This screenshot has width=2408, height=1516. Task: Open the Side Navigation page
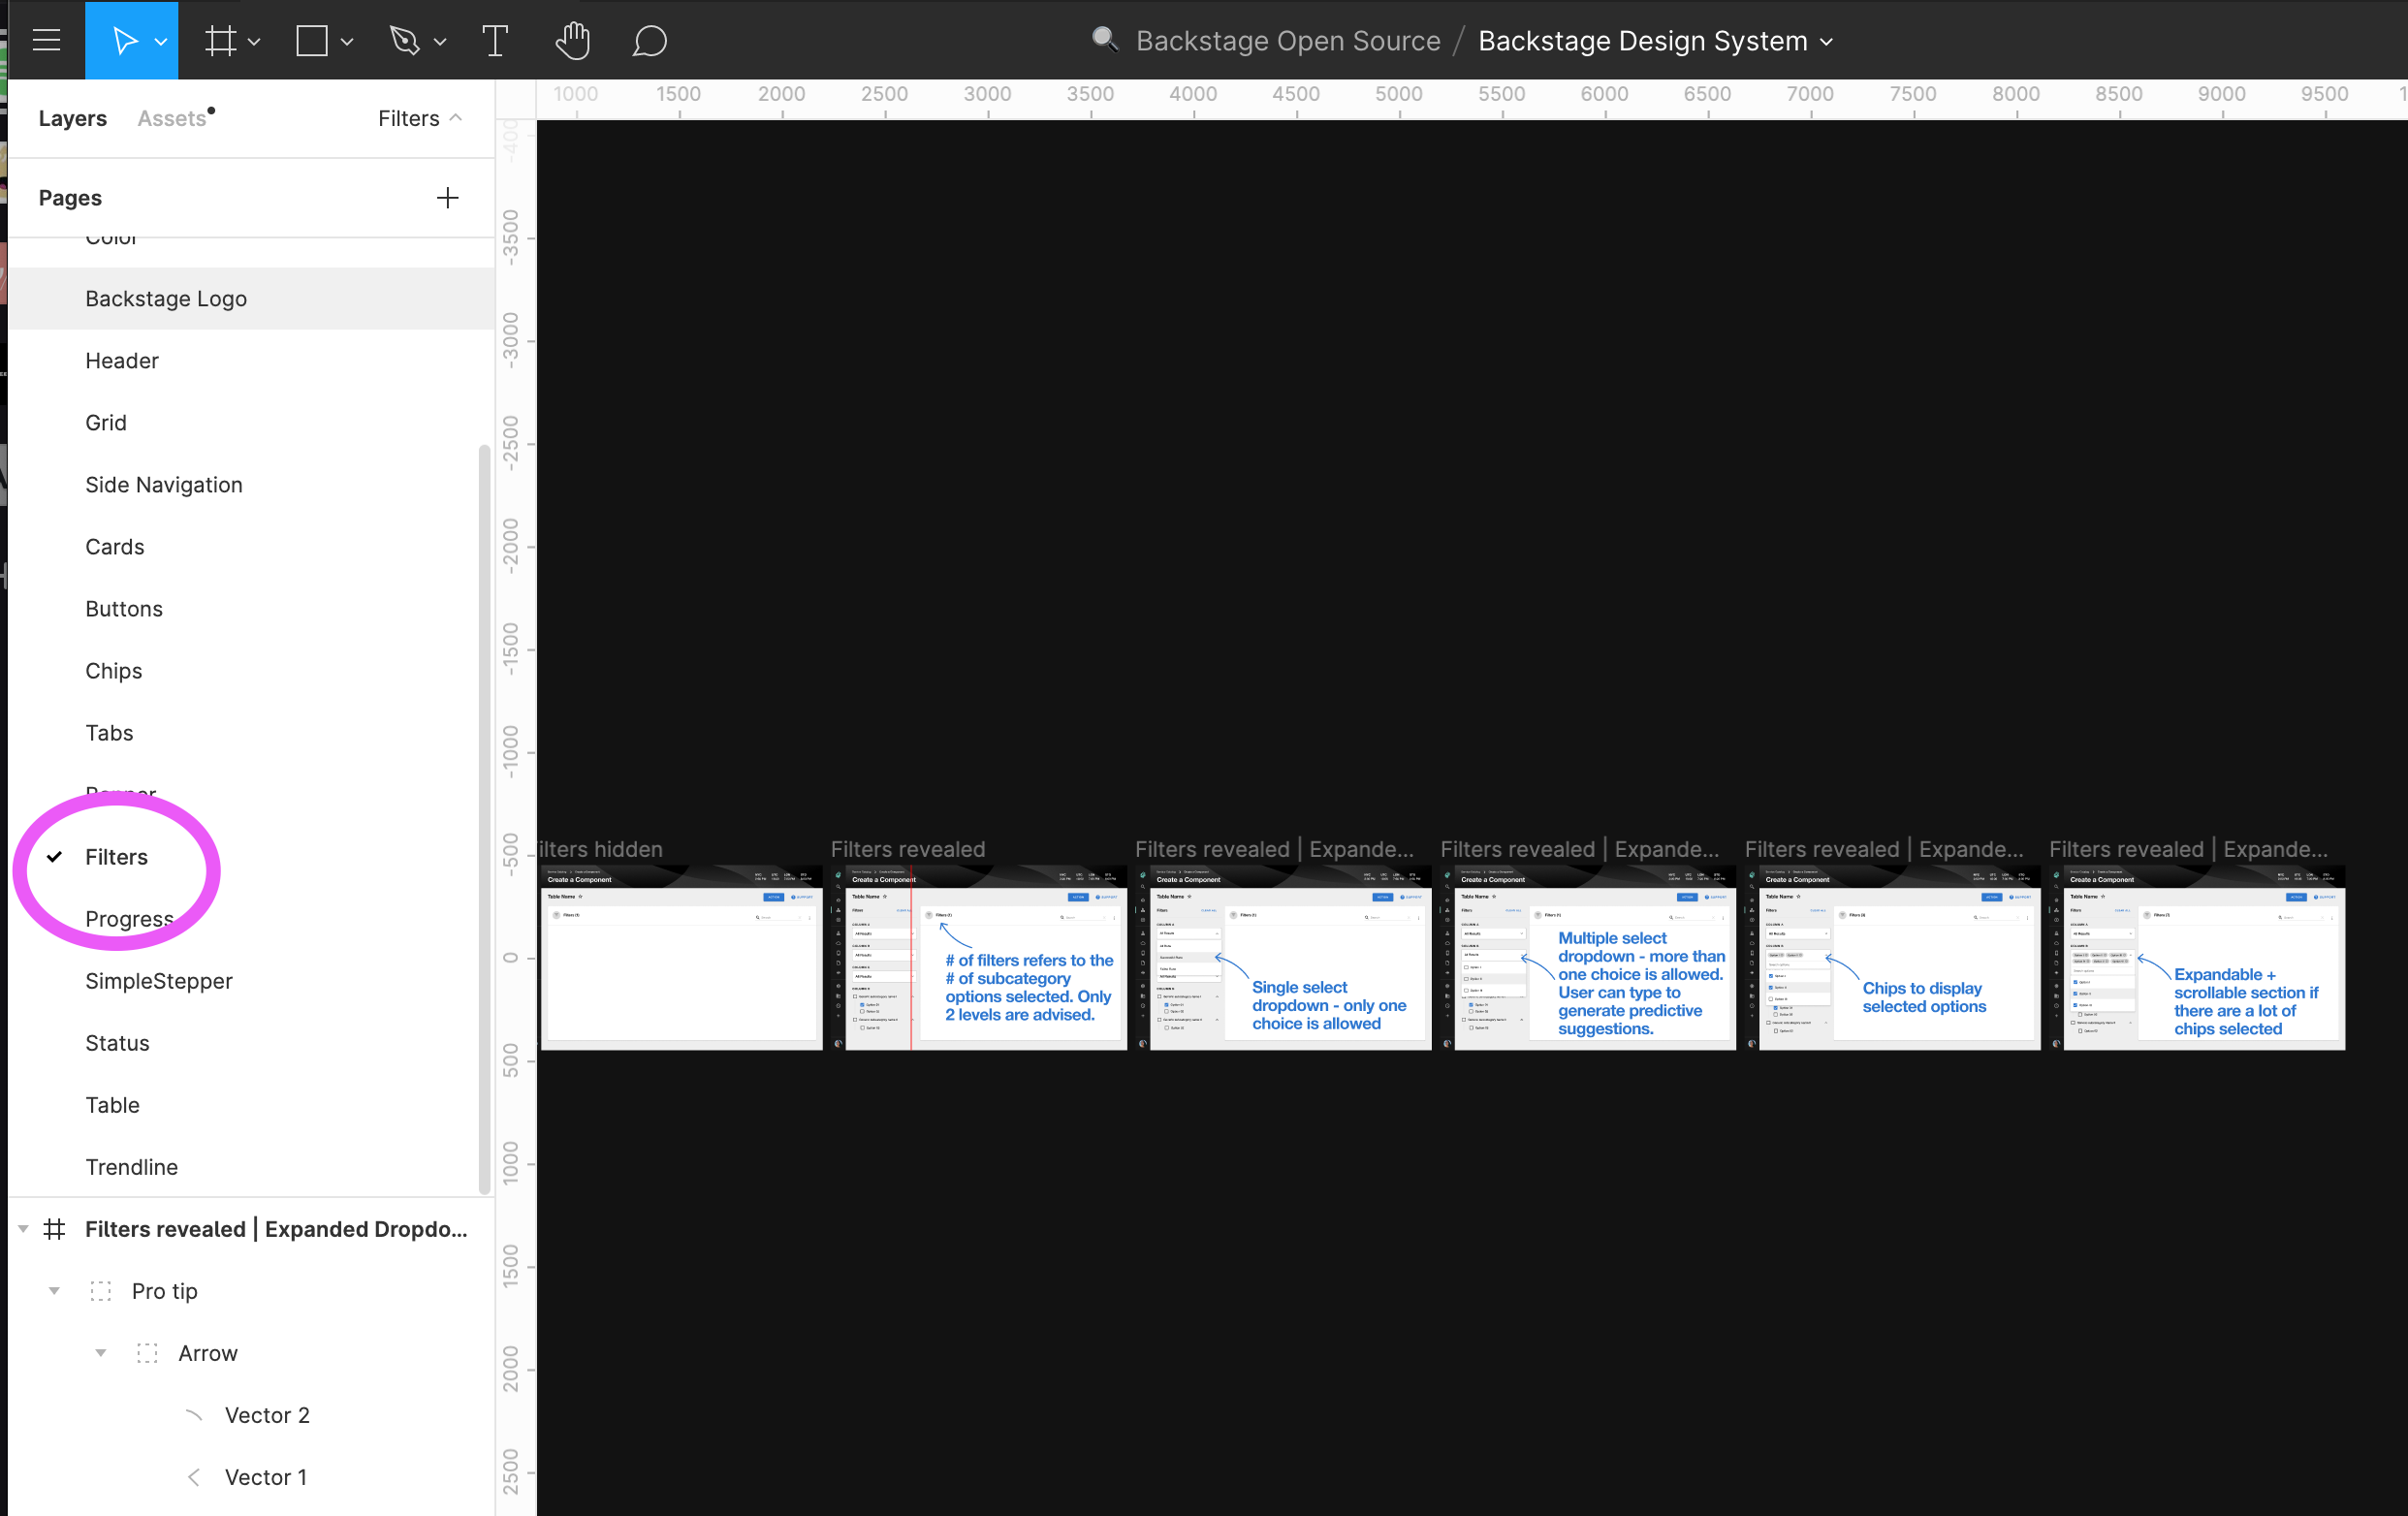pyautogui.click(x=251, y=484)
